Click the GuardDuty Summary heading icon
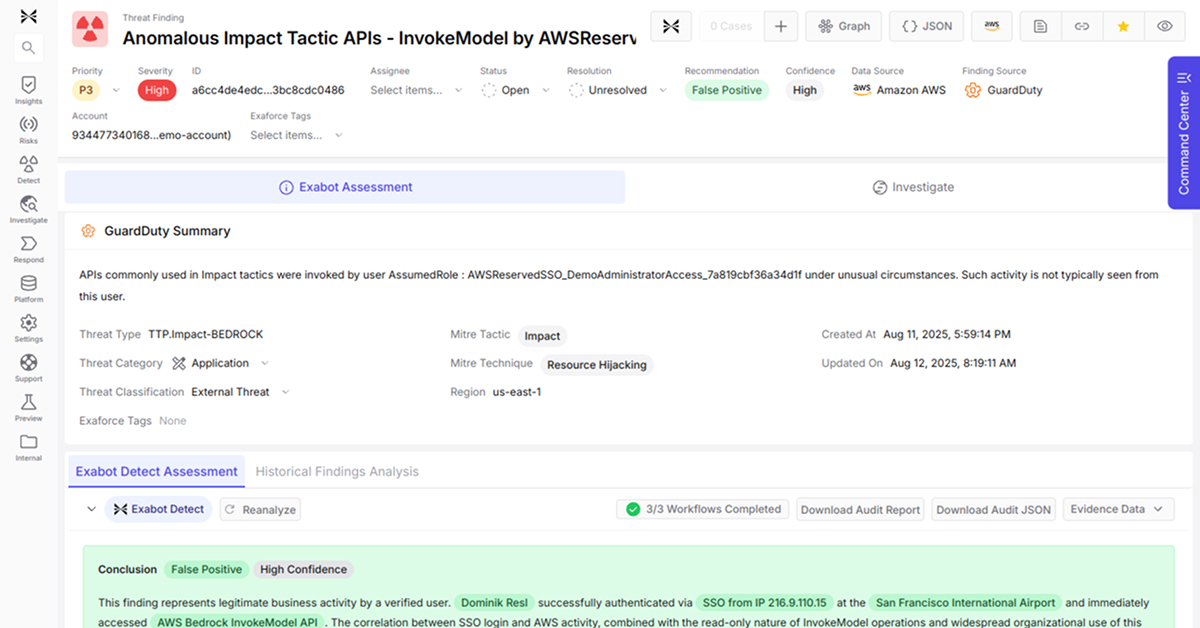Viewport: 1200px width, 628px height. click(x=87, y=231)
